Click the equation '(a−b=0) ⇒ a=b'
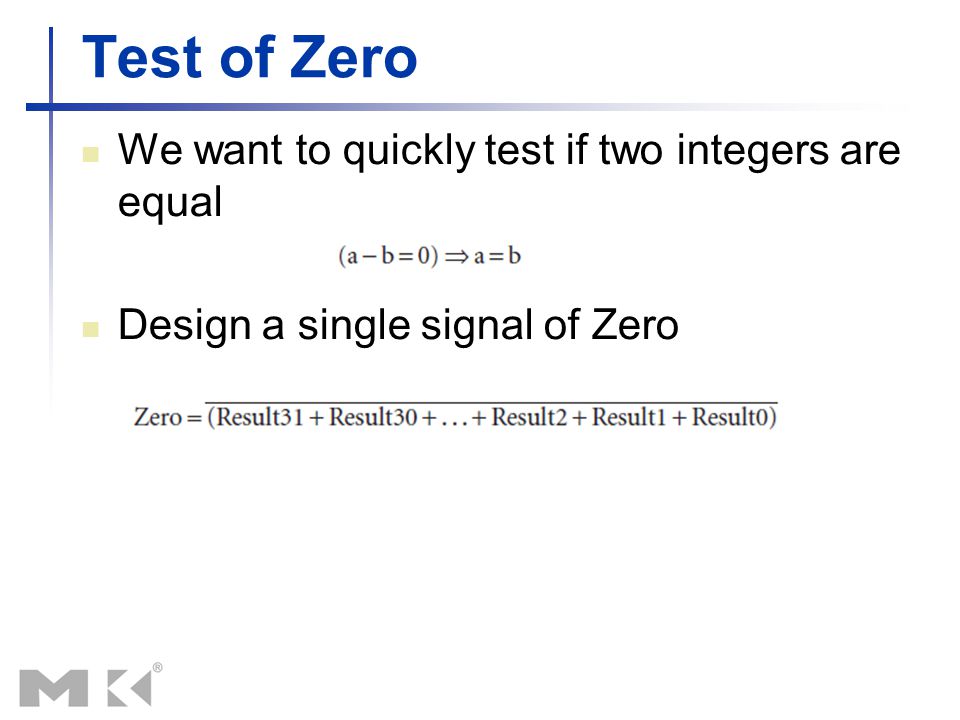This screenshot has width=960, height=720. click(x=429, y=256)
